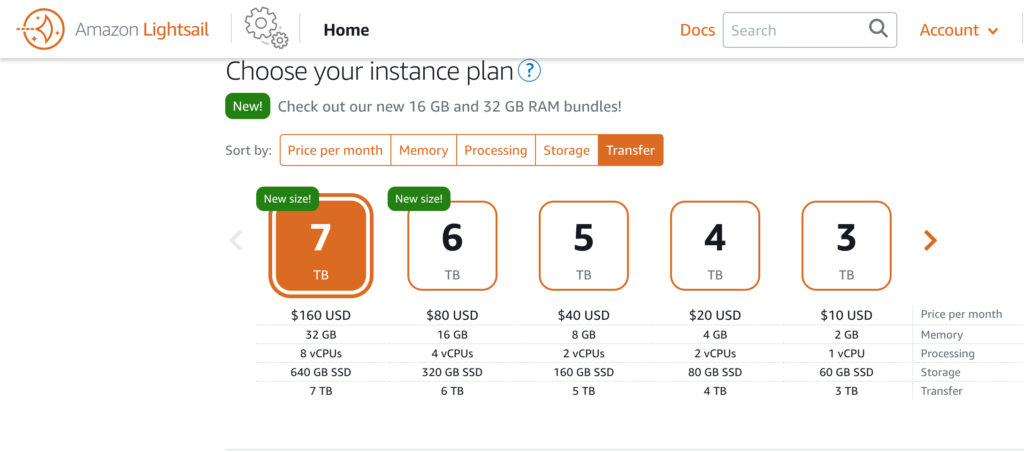
Task: Sort plans by Processing
Action: pos(496,150)
